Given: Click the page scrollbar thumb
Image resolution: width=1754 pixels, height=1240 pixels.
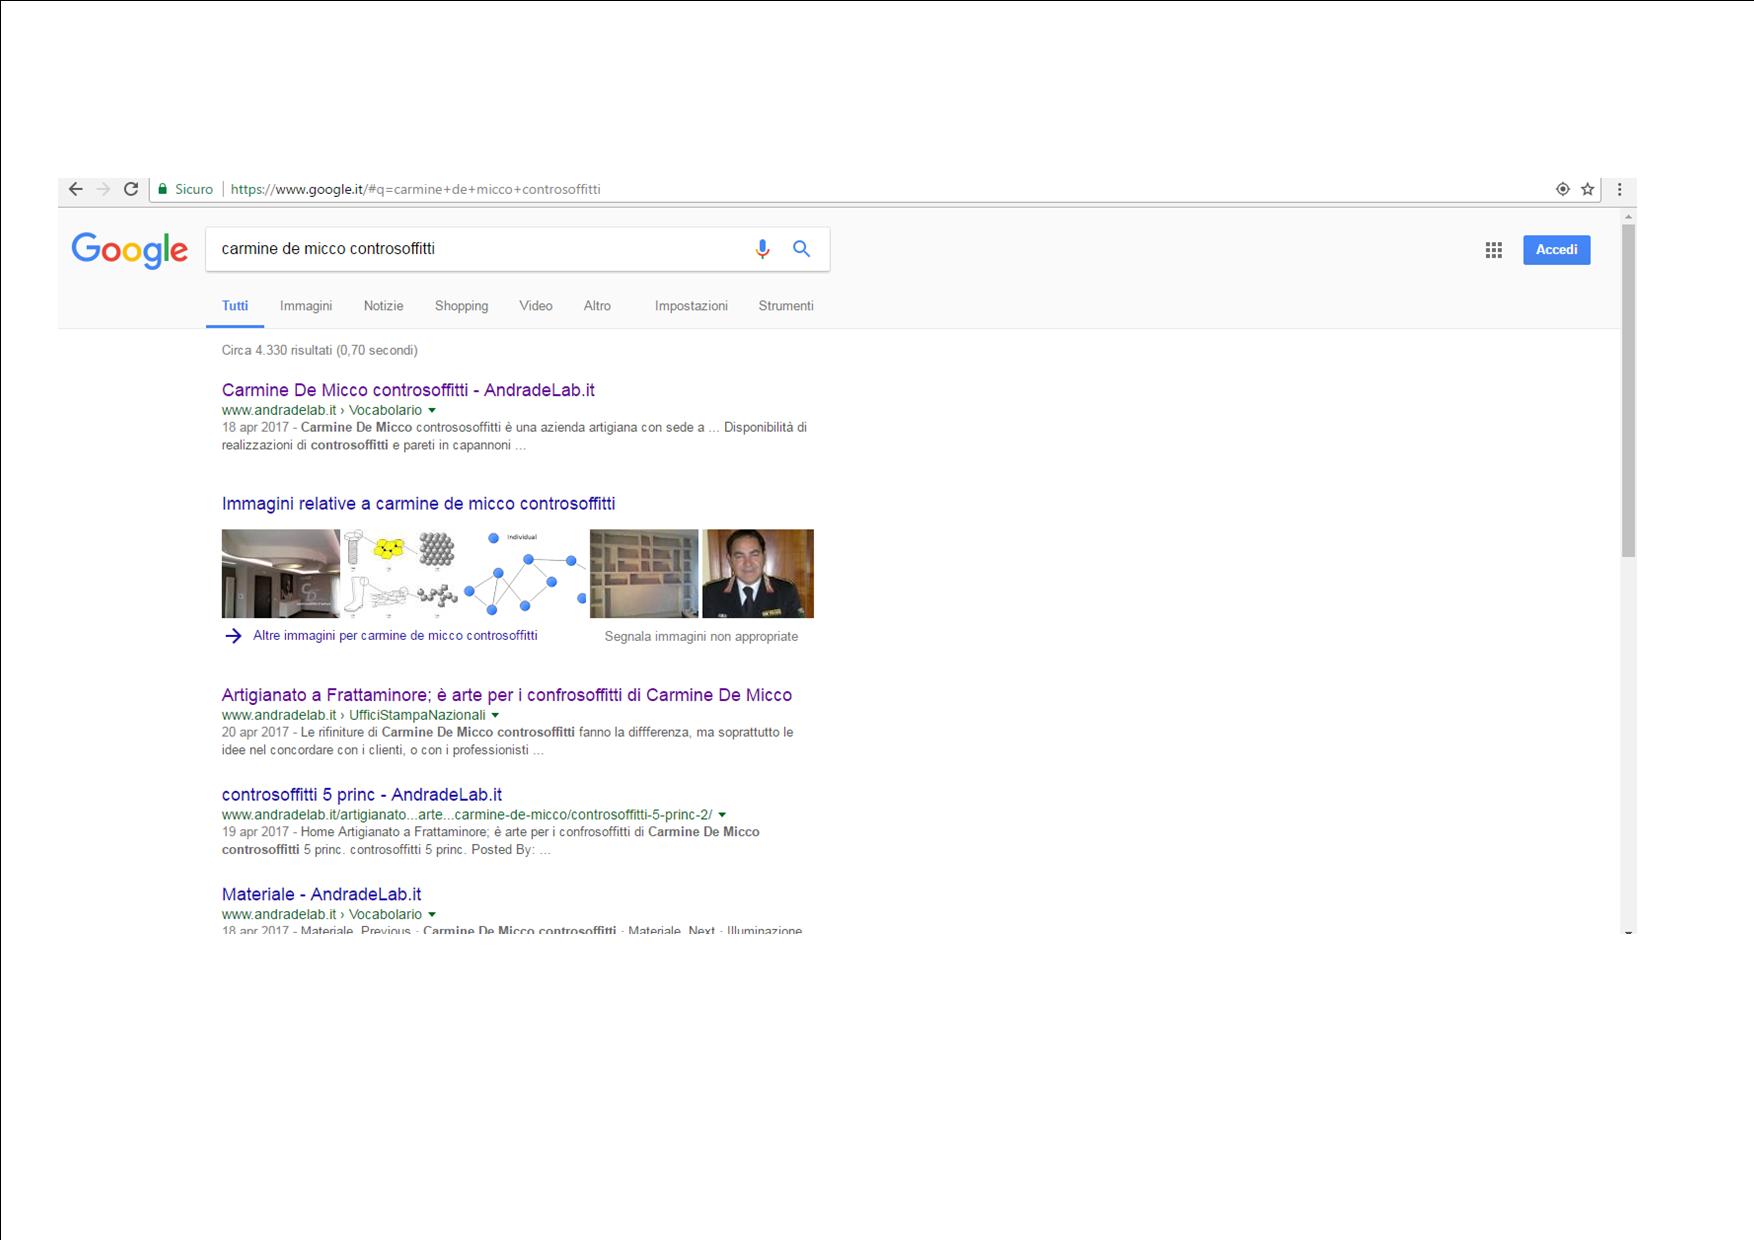Looking at the screenshot, I should (1628, 390).
